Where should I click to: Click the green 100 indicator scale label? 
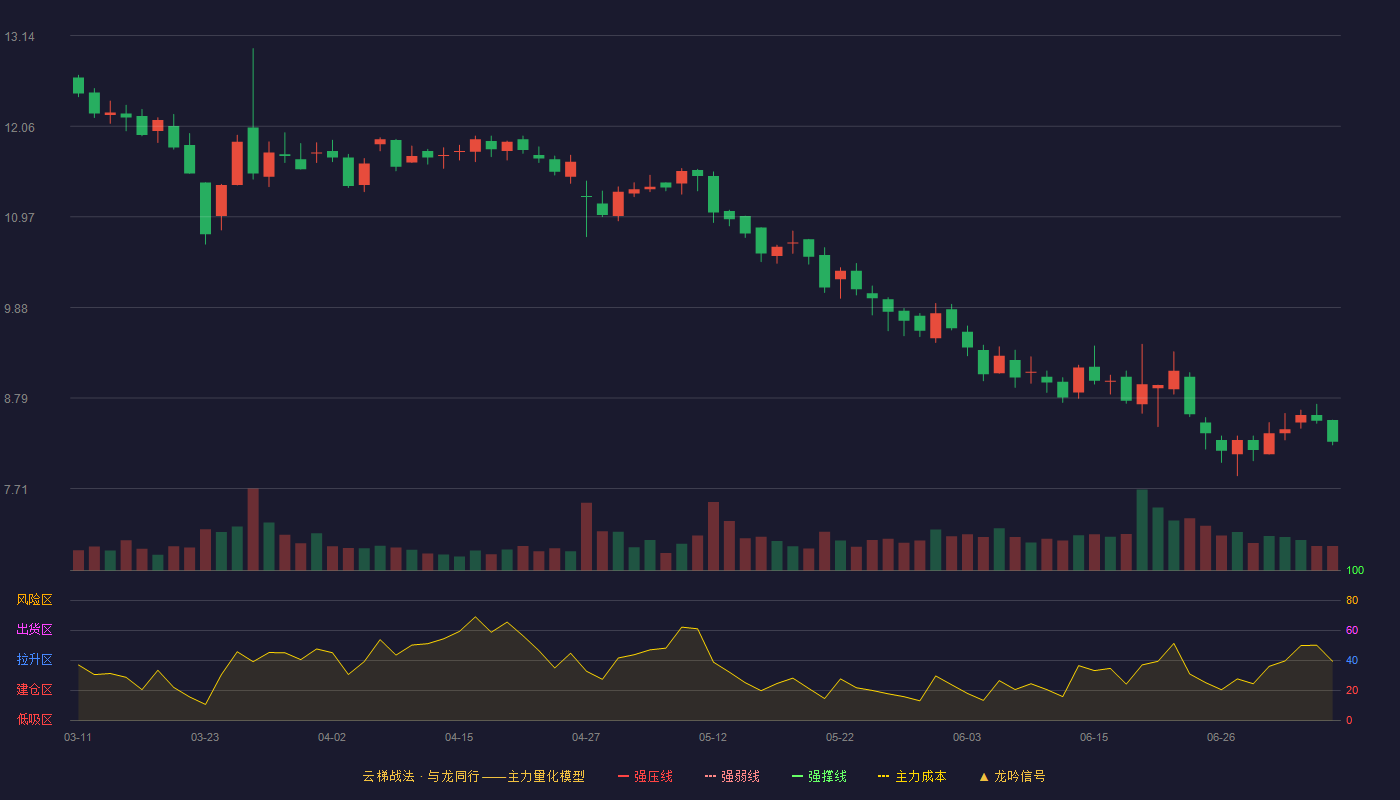tap(1355, 571)
